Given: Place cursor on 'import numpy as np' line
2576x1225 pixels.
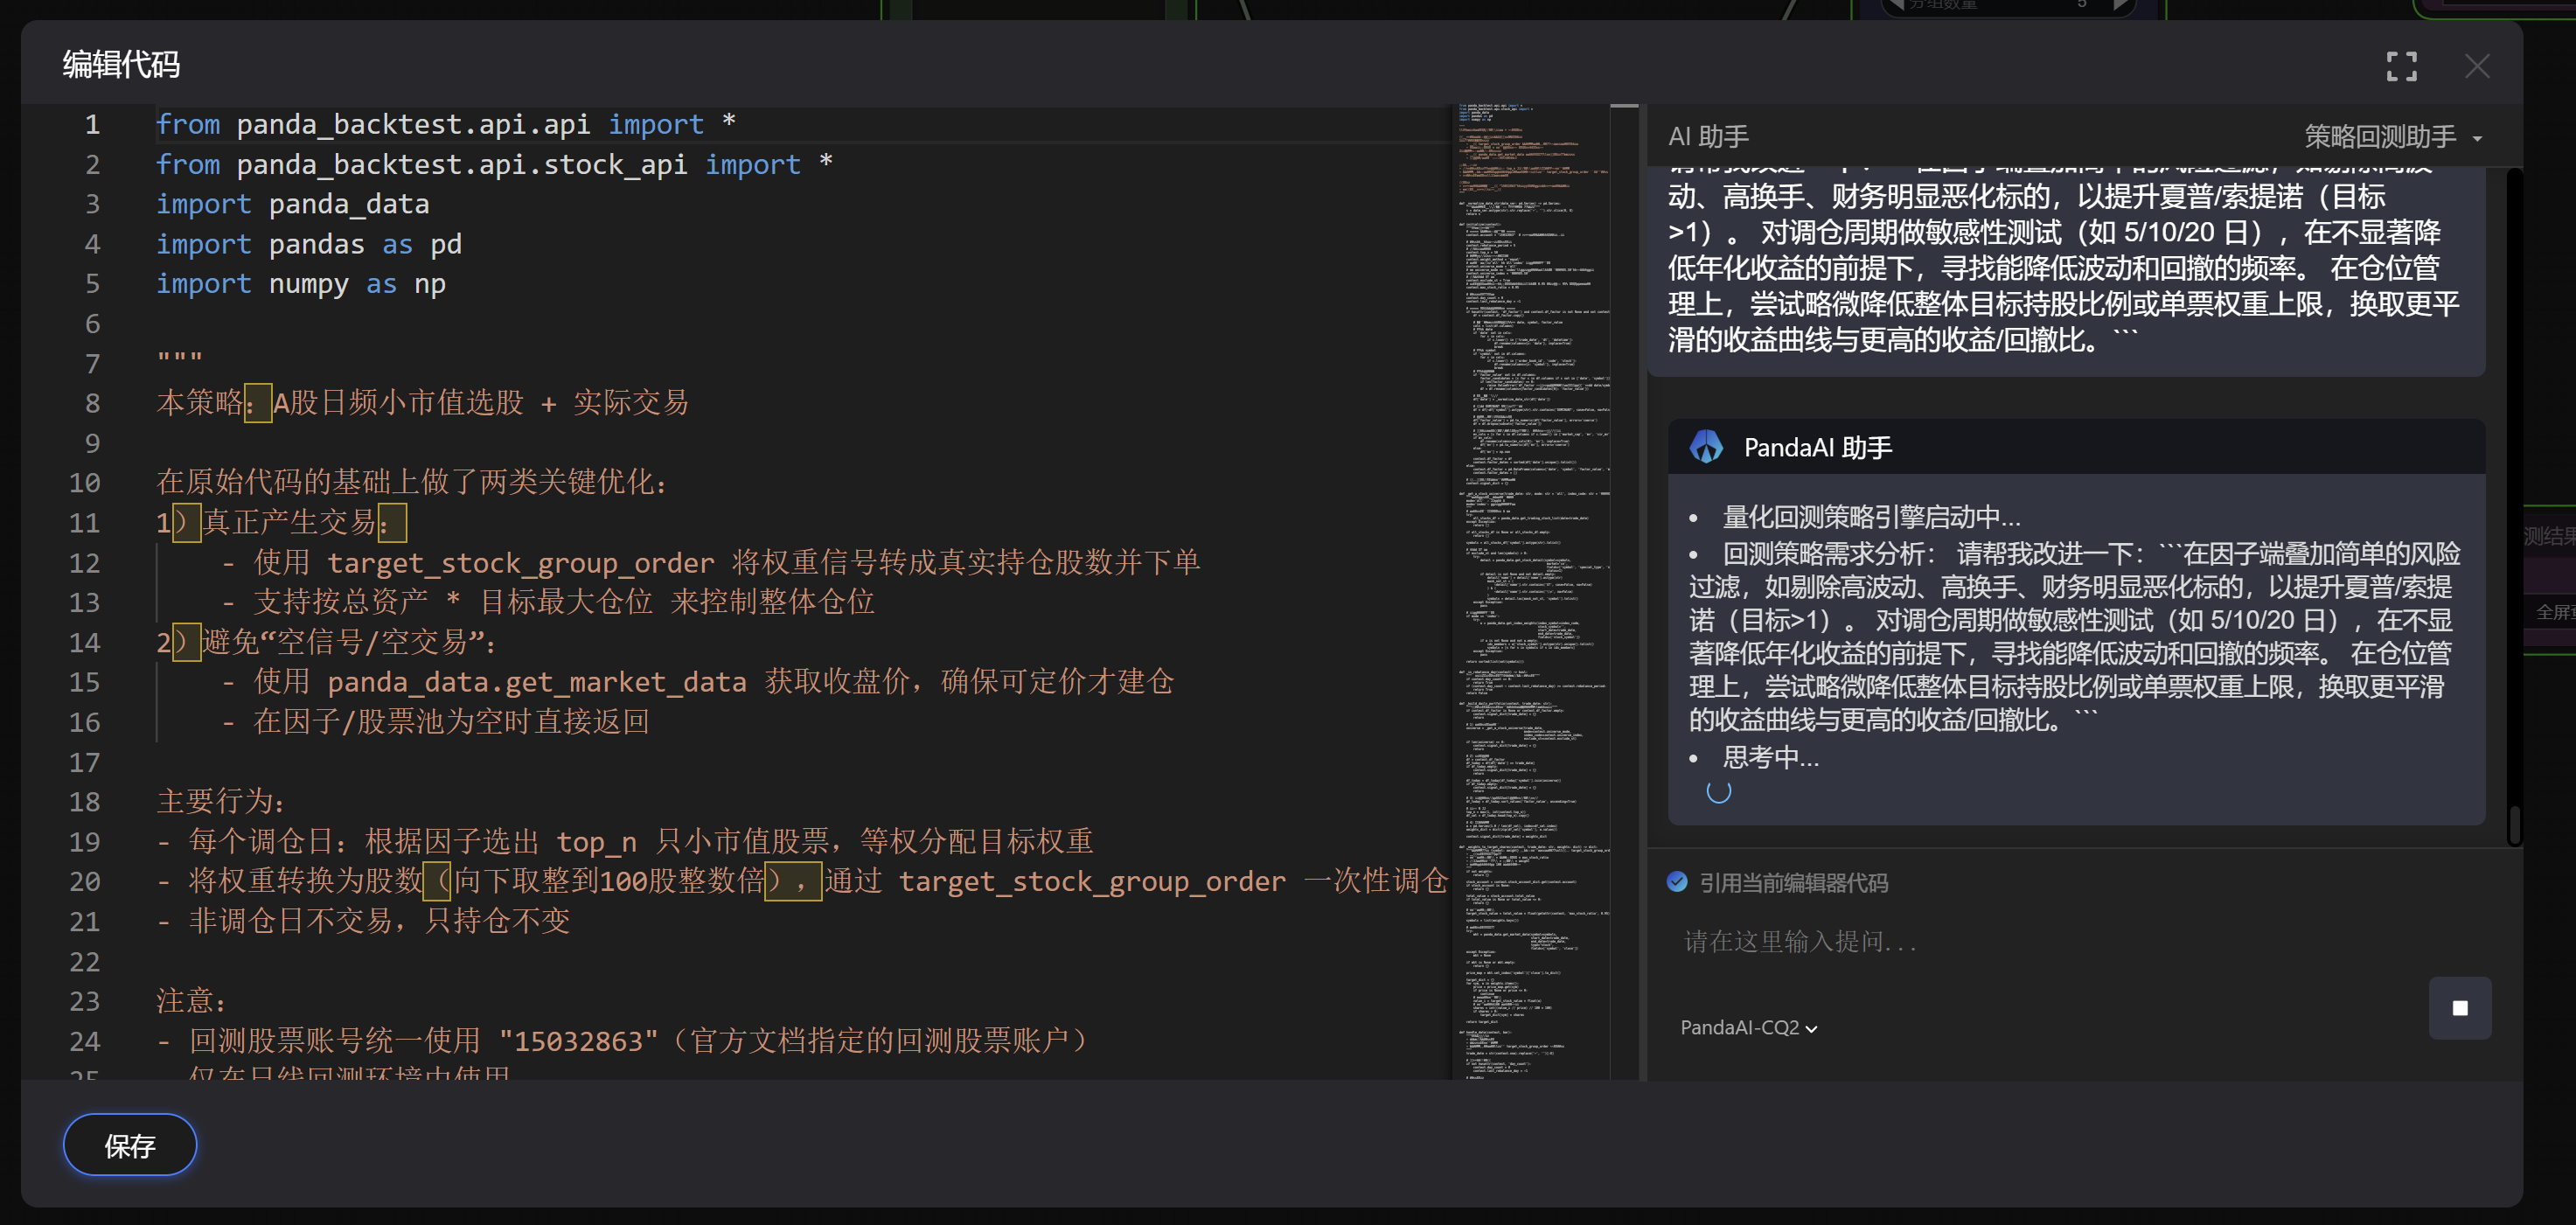Looking at the screenshot, I should (x=301, y=284).
